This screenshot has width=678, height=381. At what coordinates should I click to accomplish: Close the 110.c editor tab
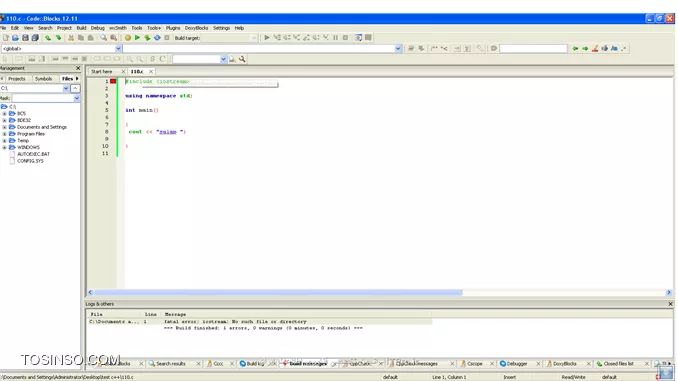151,72
